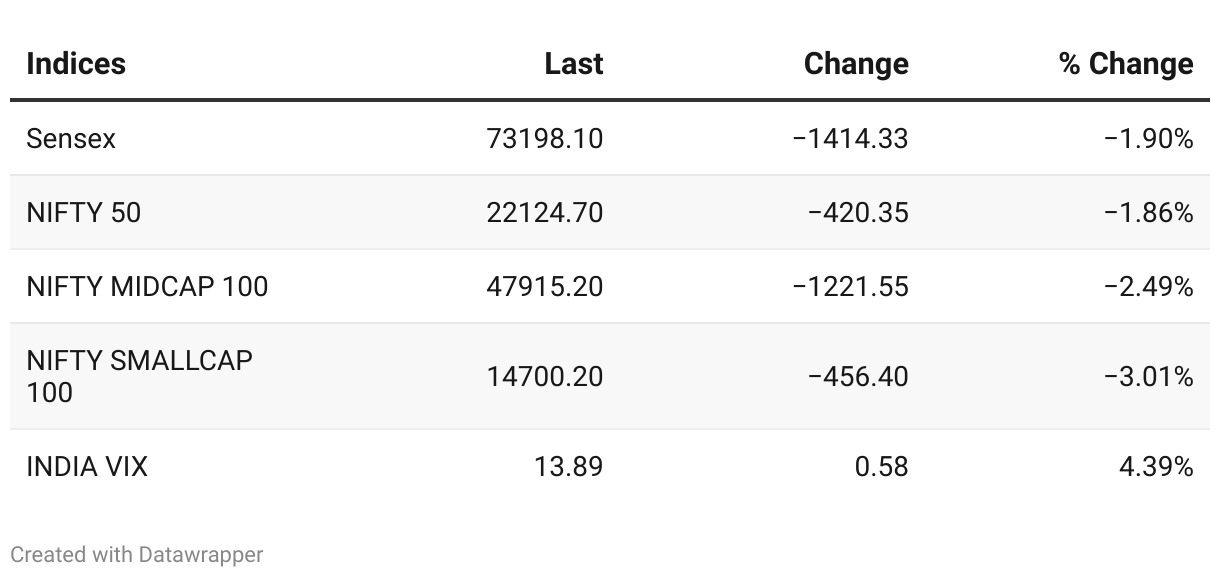Screen dimensions: 1220x578
Task: Click INDIA VIX change value 0.58
Action: tap(881, 466)
